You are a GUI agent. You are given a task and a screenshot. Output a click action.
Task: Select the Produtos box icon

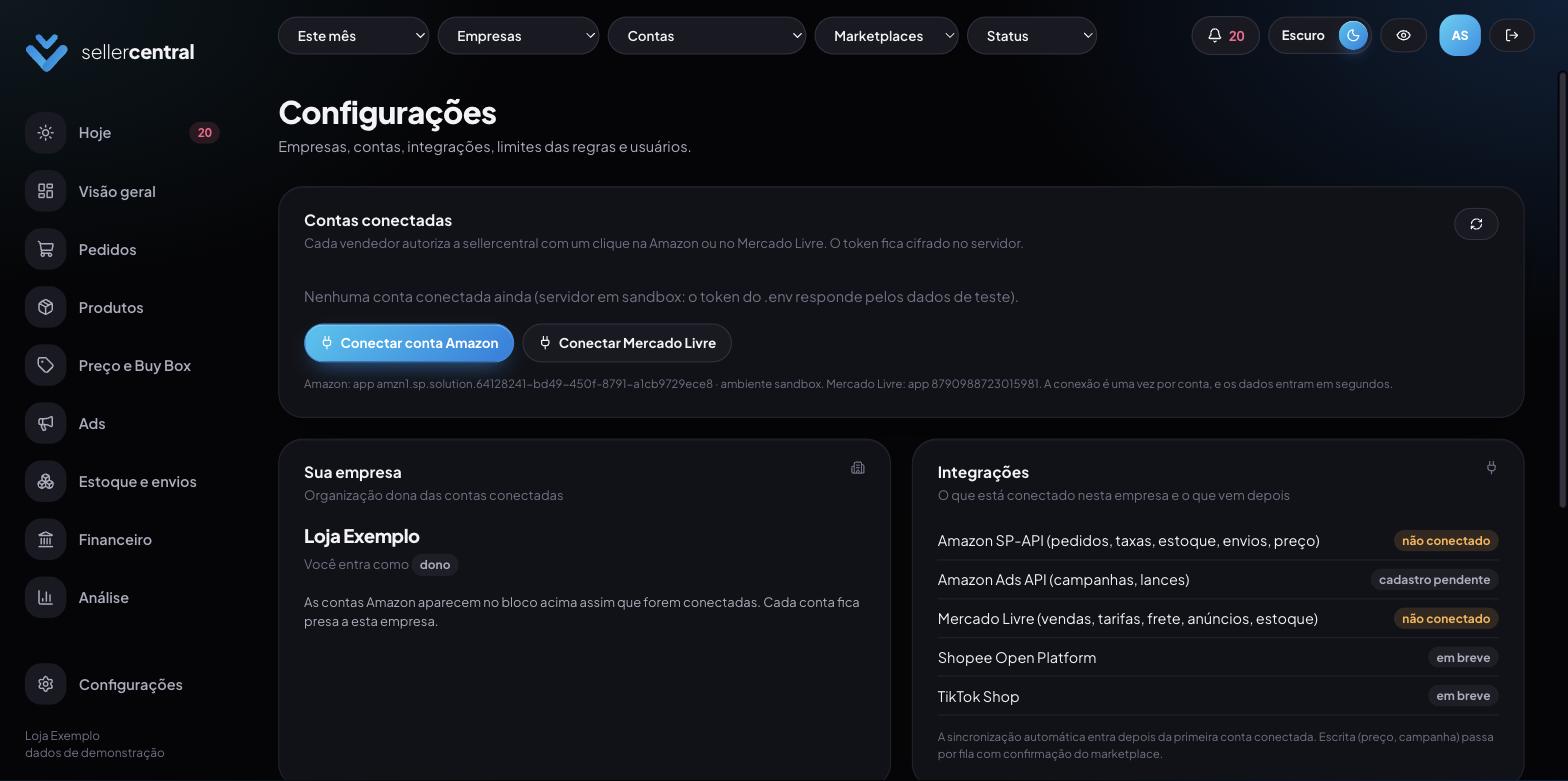[x=45, y=307]
